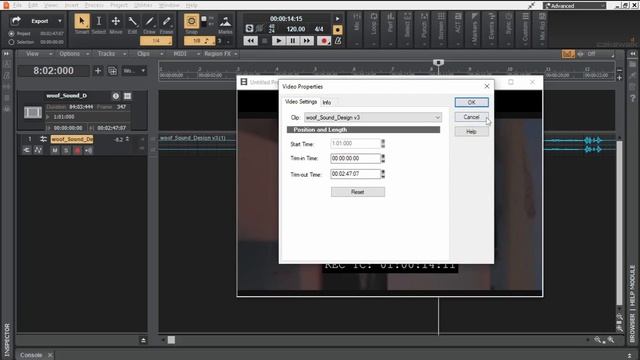Arm the transport Record button
This screenshot has width=640, height=360.
click(x=324, y=41)
